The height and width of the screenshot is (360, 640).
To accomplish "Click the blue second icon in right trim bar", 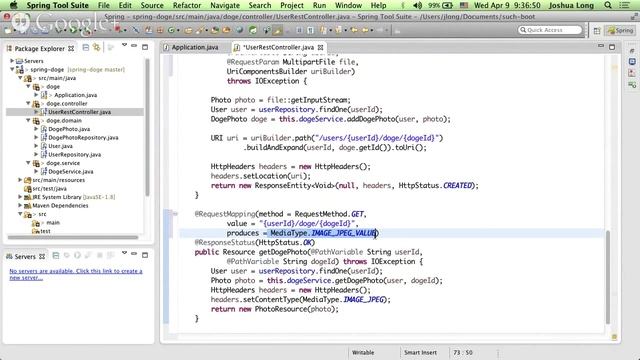I will [632, 62].
